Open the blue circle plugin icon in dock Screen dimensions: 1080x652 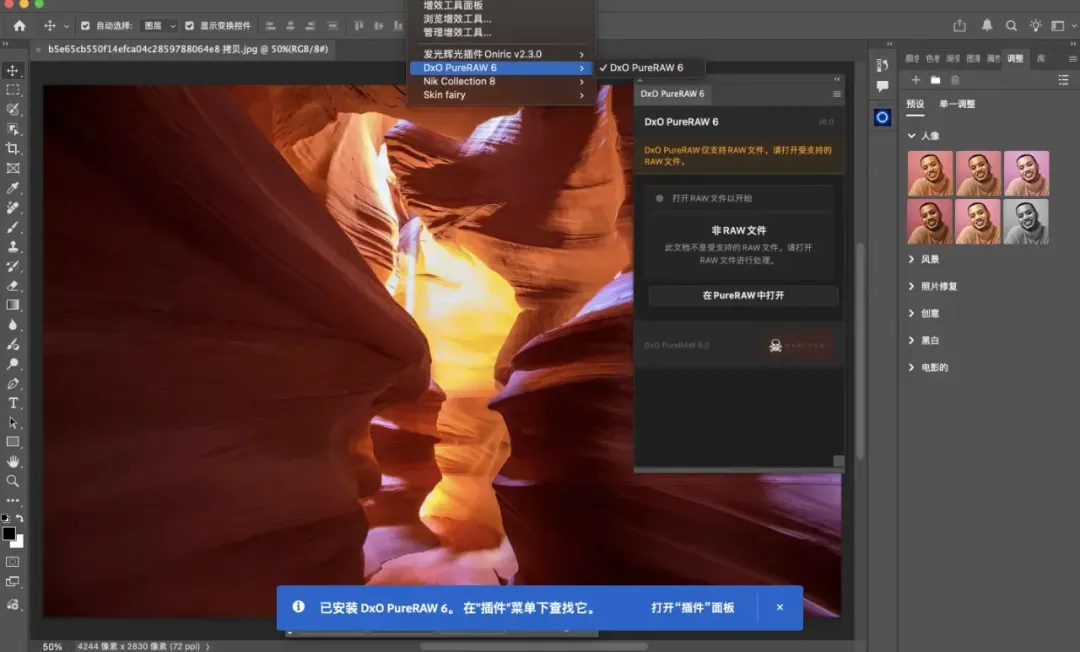click(882, 117)
